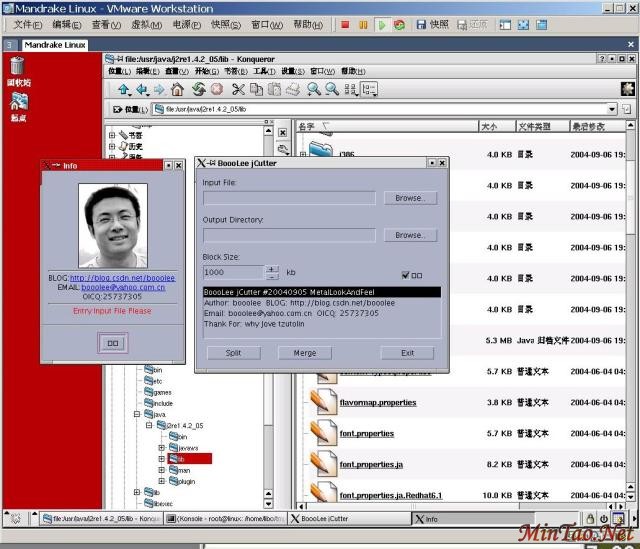The width and height of the screenshot is (640, 549).
Task: Click the Output Directory text field
Action: click(289, 235)
